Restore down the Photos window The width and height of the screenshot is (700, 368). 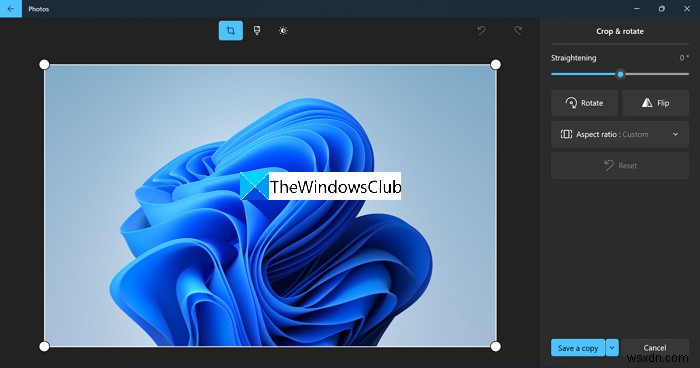(x=662, y=9)
